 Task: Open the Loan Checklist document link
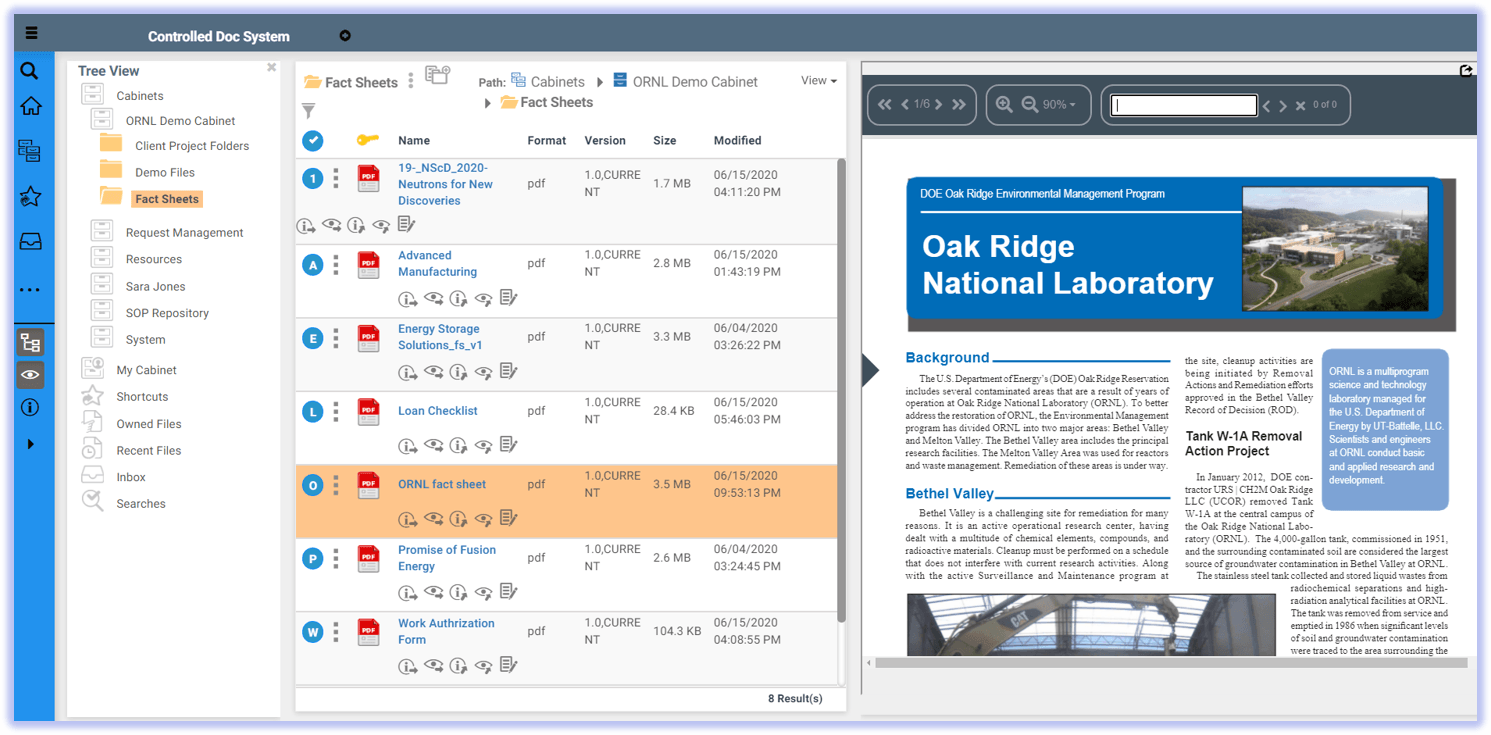click(x=438, y=411)
